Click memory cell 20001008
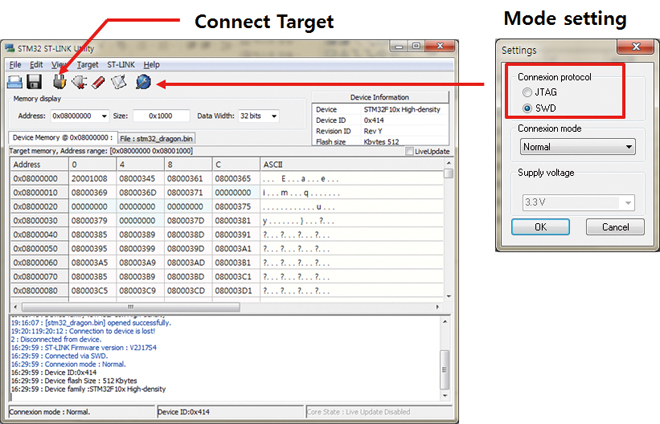The width and height of the screenshot is (660, 424). click(92, 179)
